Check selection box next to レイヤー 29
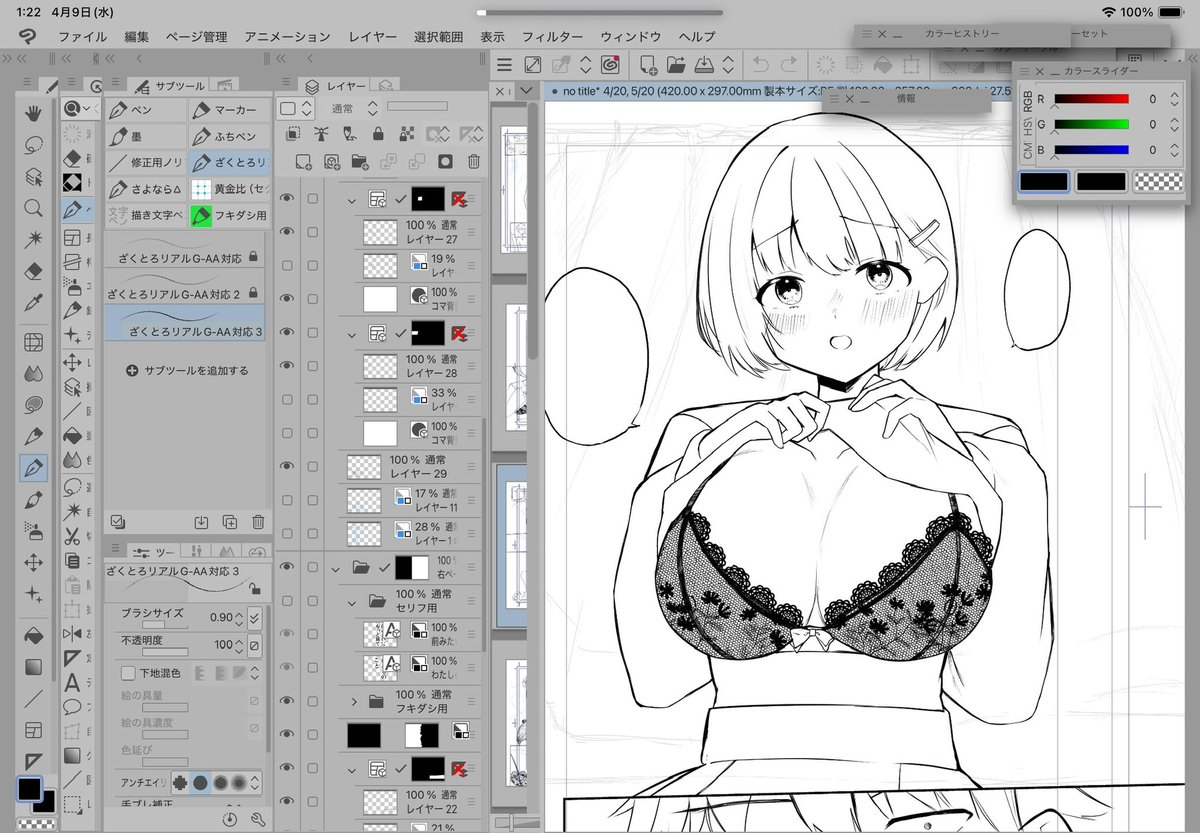 pos(313,466)
